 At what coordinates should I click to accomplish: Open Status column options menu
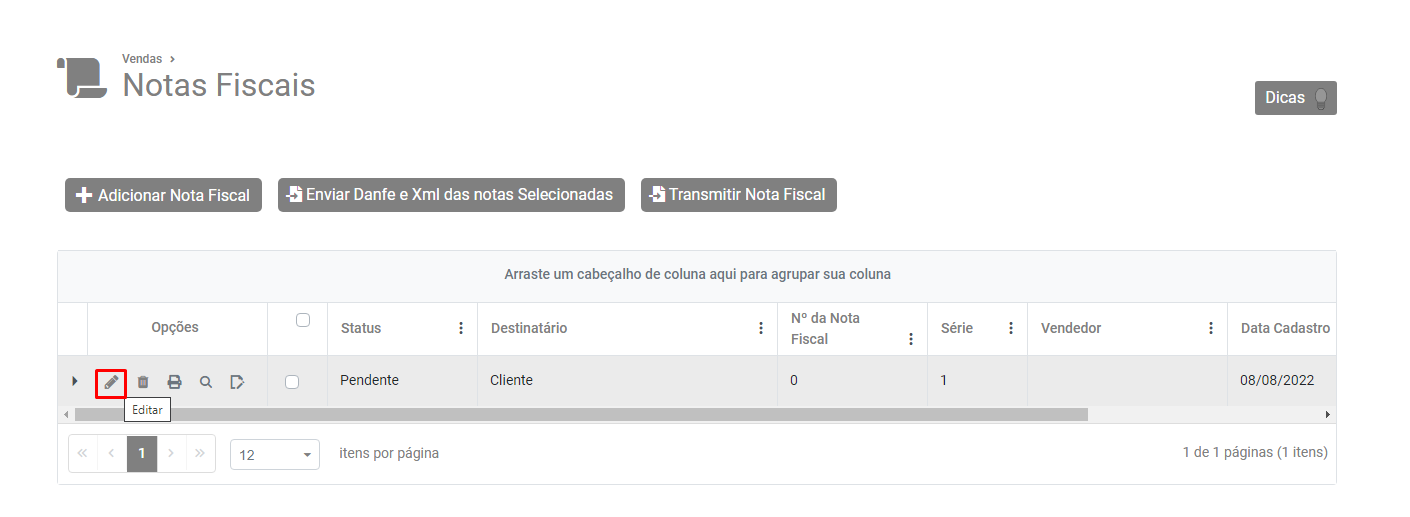coord(461,328)
